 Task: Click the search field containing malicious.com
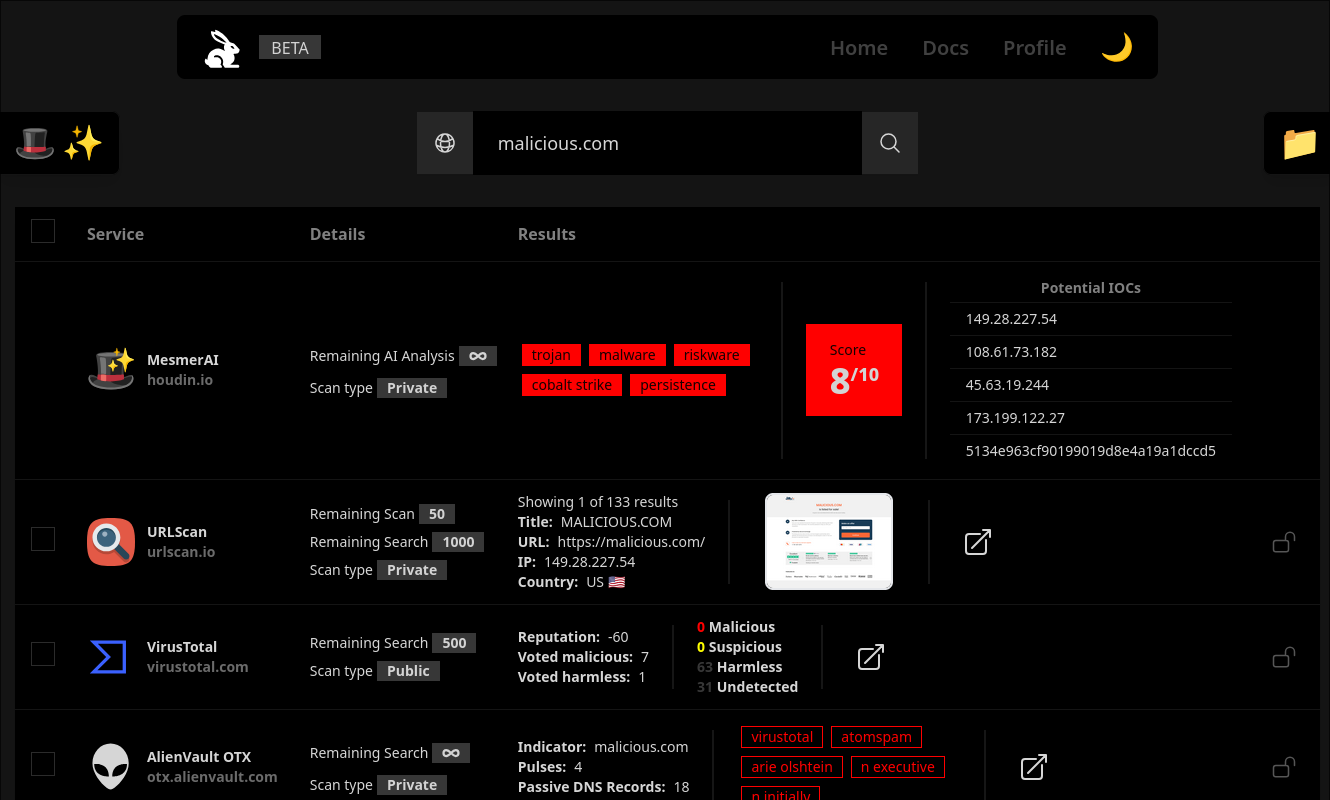[667, 143]
